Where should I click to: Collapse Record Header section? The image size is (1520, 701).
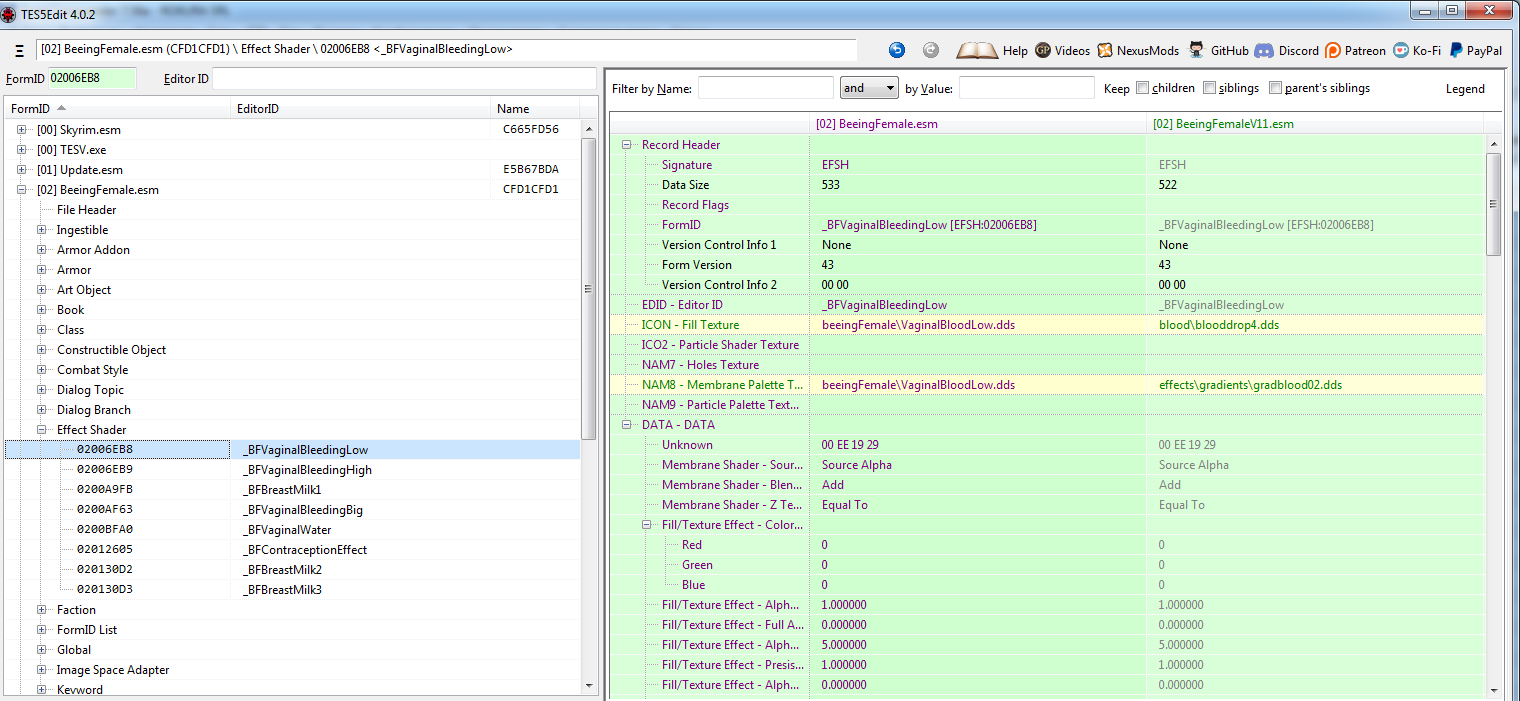tap(627, 145)
